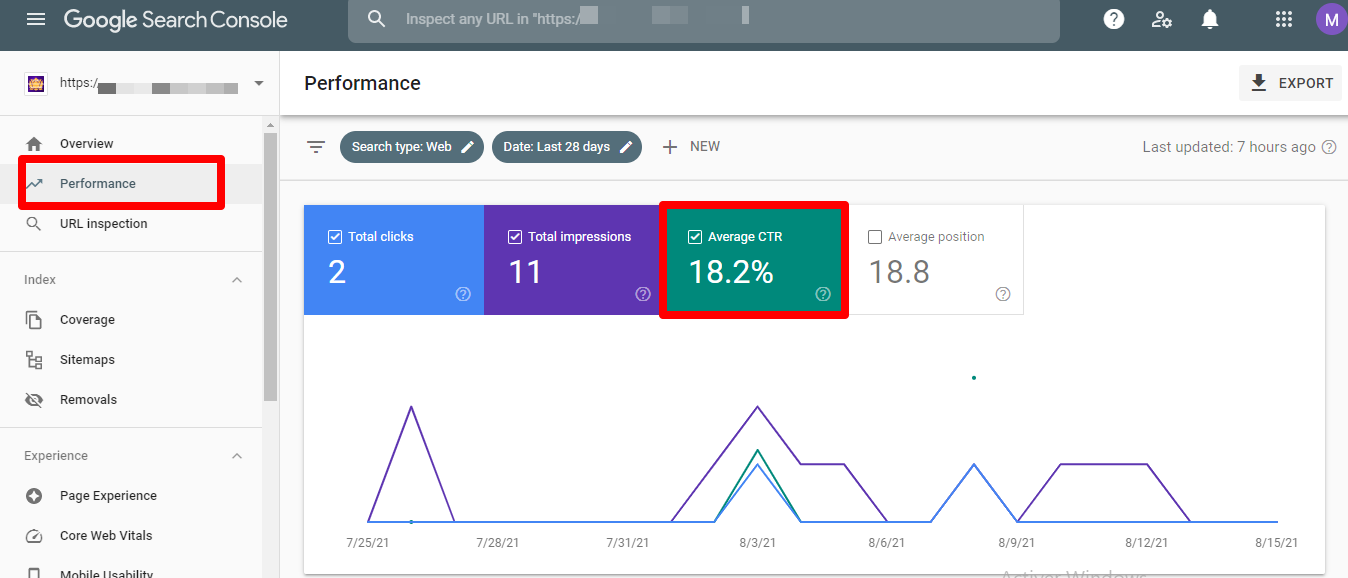Image resolution: width=1348 pixels, height=578 pixels.
Task: Collapse the Index section
Action: (x=237, y=280)
